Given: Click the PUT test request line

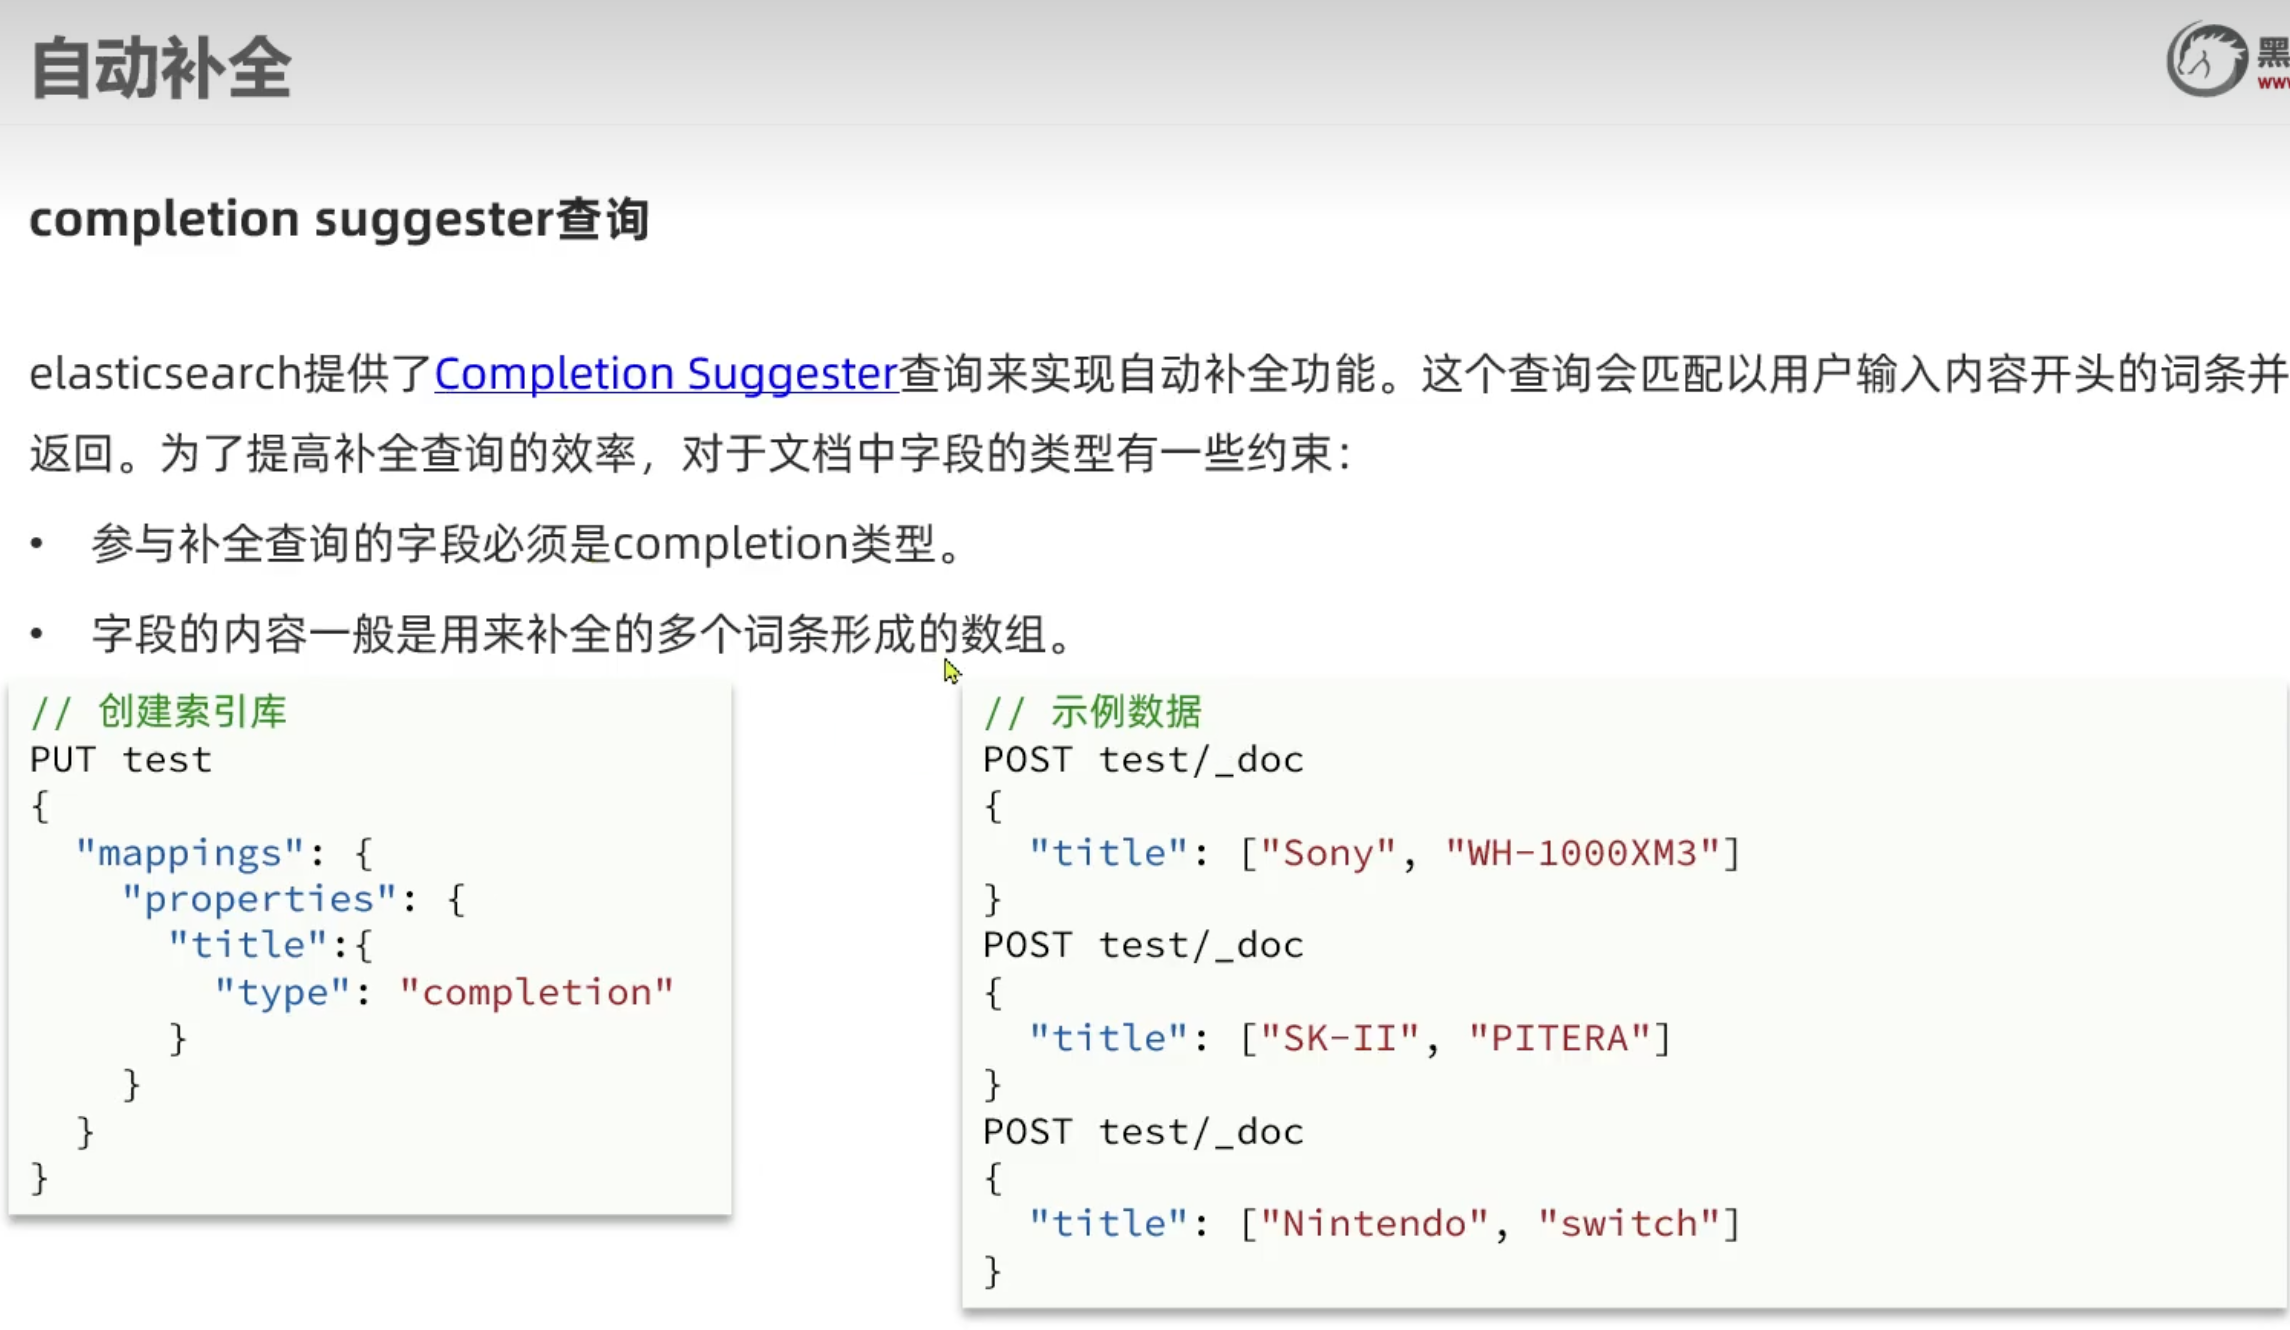Looking at the screenshot, I should [120, 760].
